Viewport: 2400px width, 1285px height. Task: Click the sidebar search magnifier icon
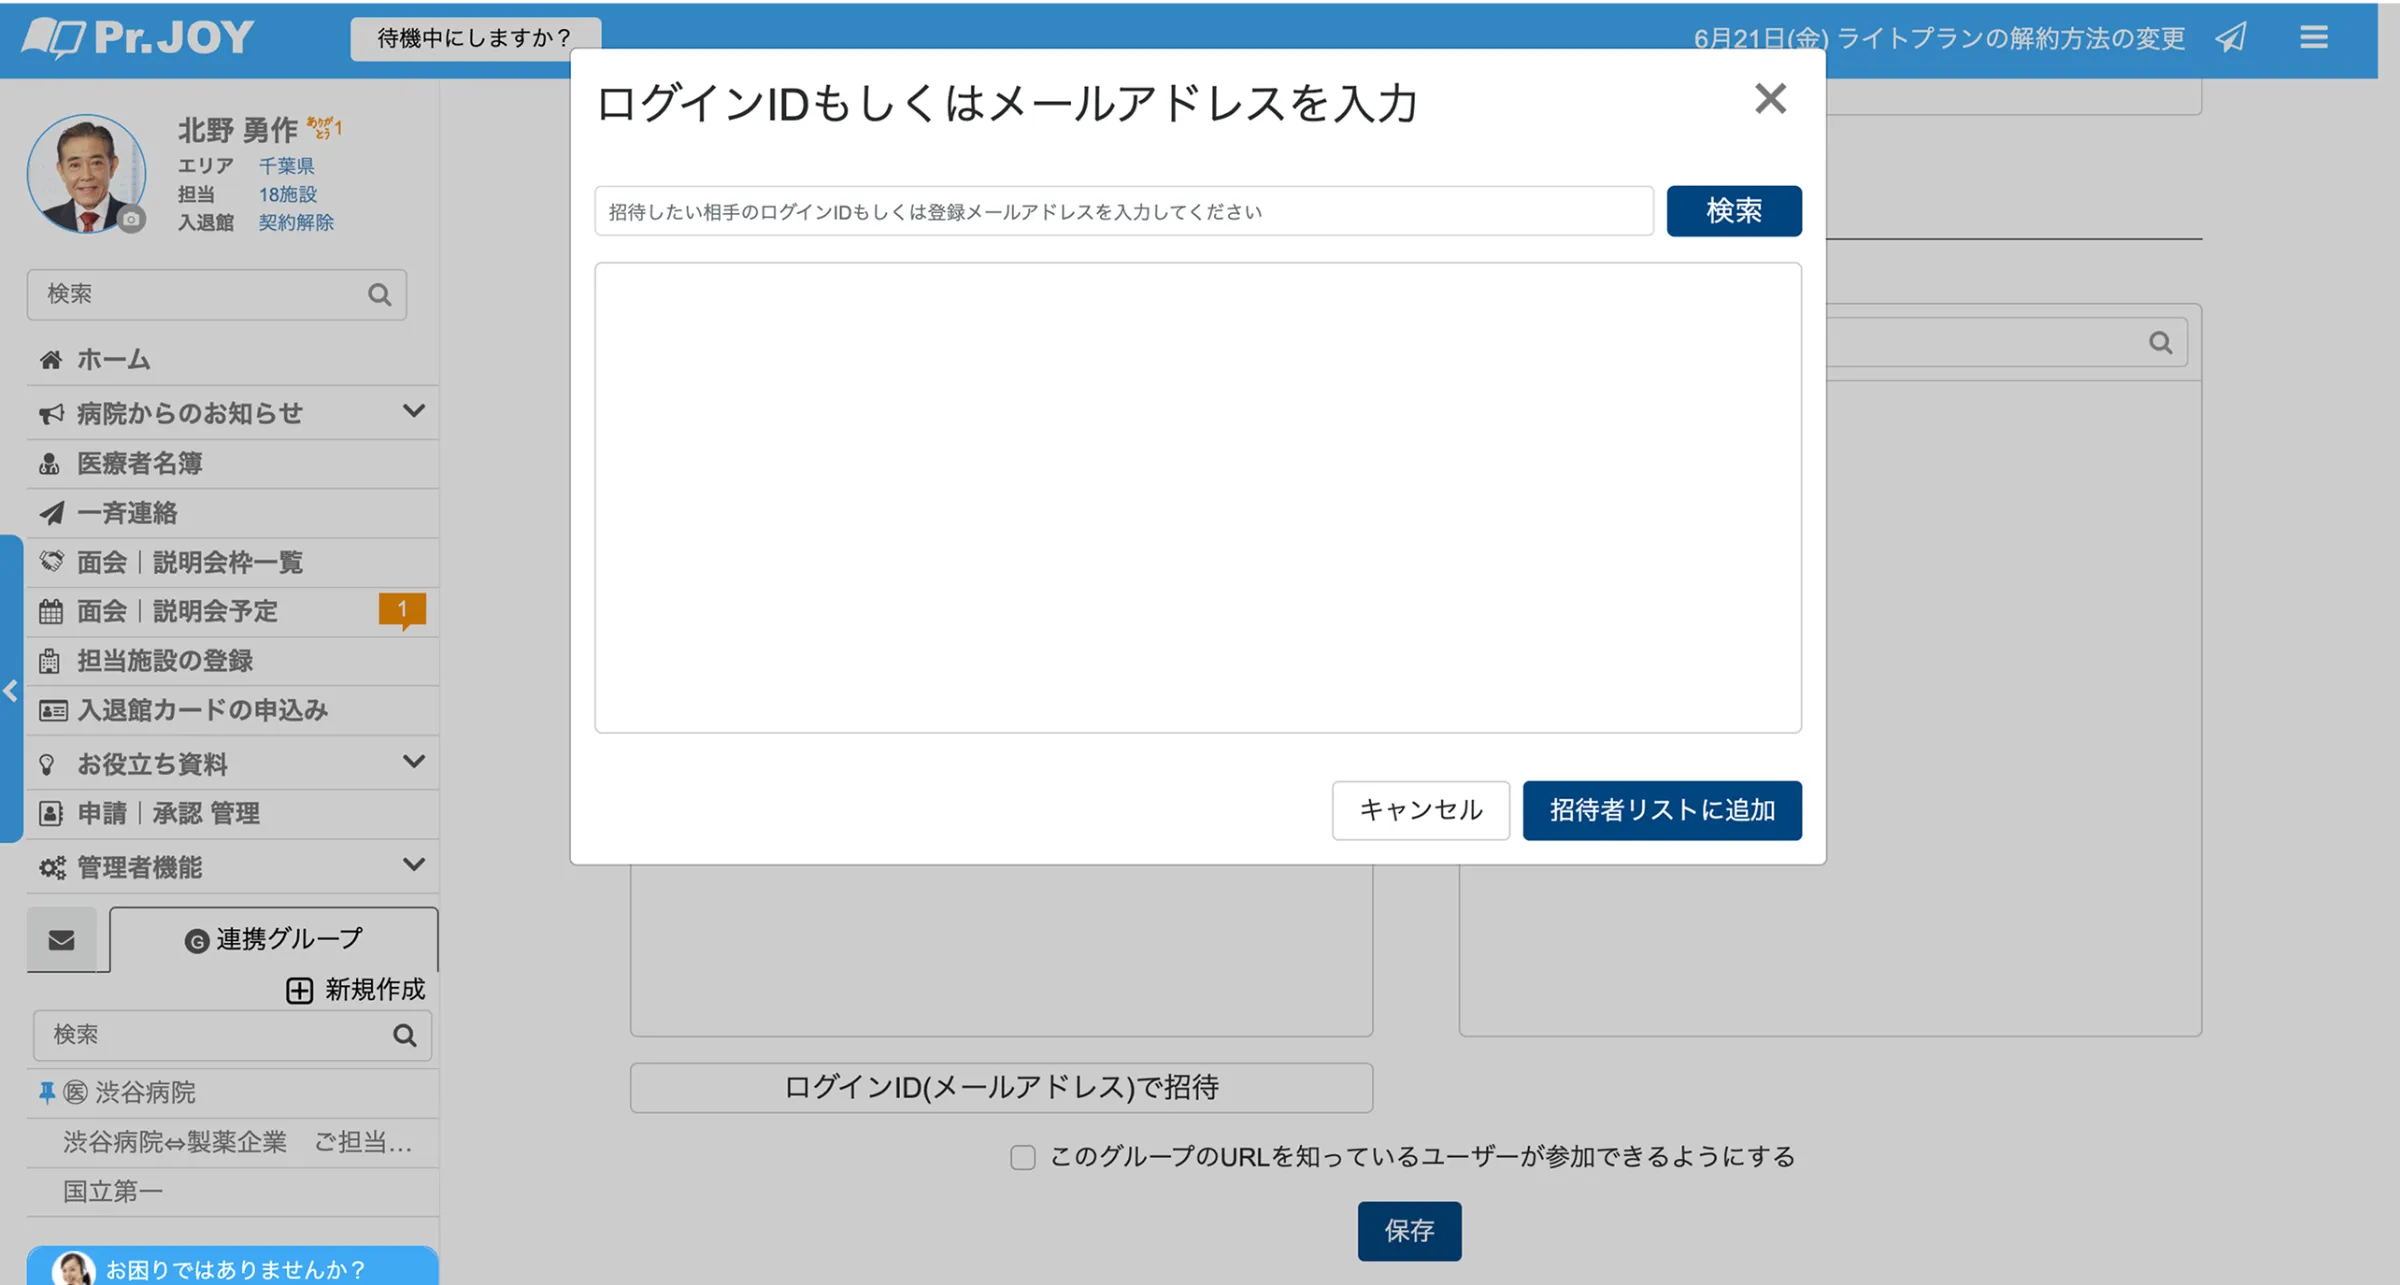(x=379, y=295)
